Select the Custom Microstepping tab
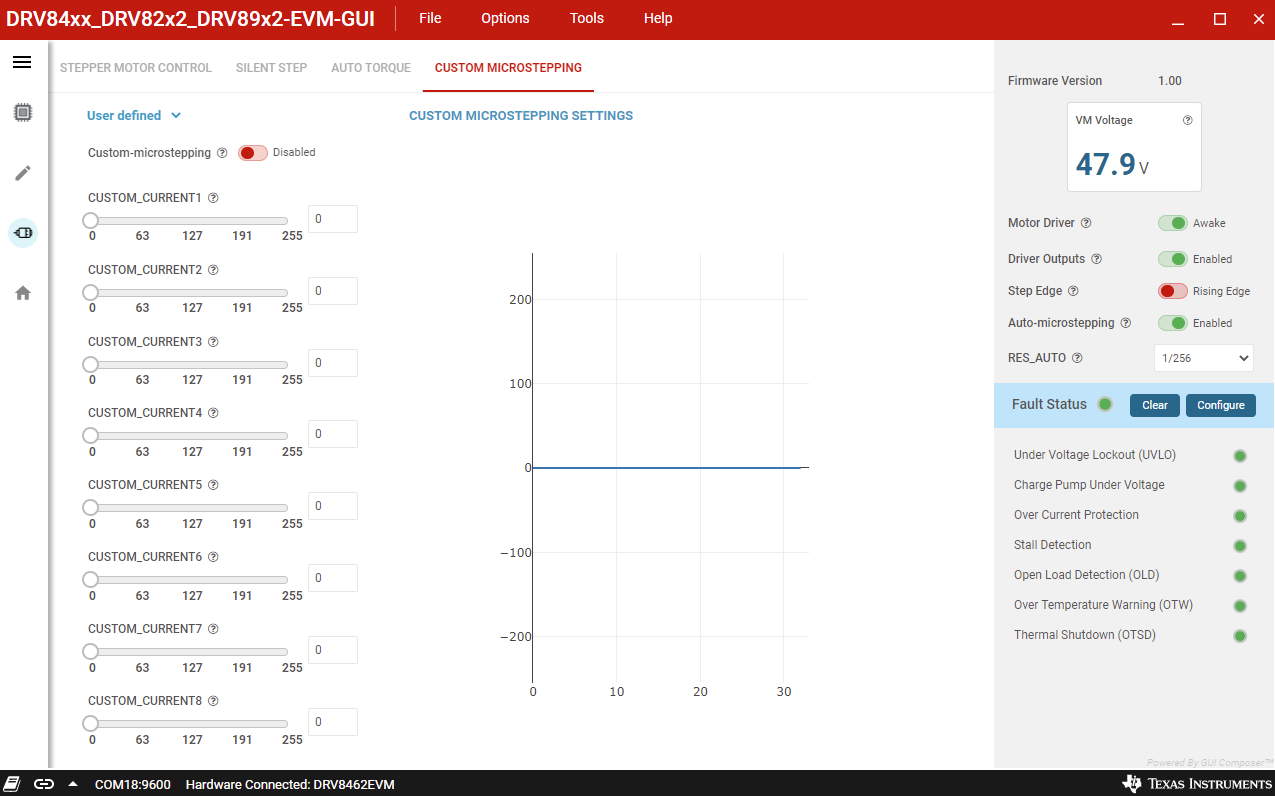Screen dimensions: 1275x796 click(x=508, y=68)
